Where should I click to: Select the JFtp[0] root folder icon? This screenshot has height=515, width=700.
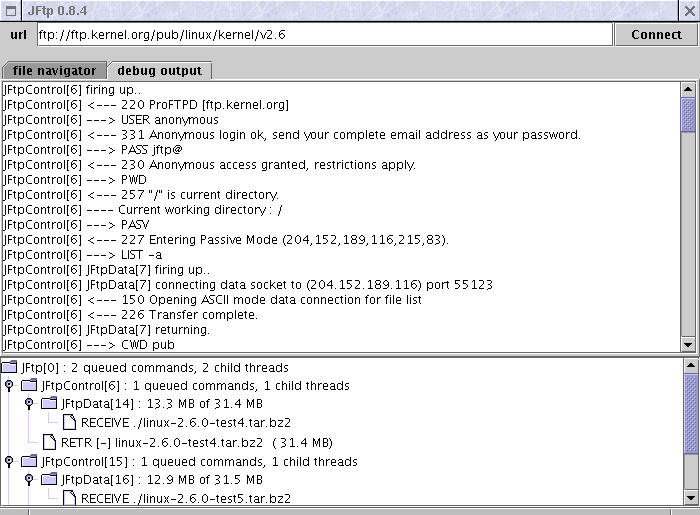pyautogui.click(x=9, y=367)
